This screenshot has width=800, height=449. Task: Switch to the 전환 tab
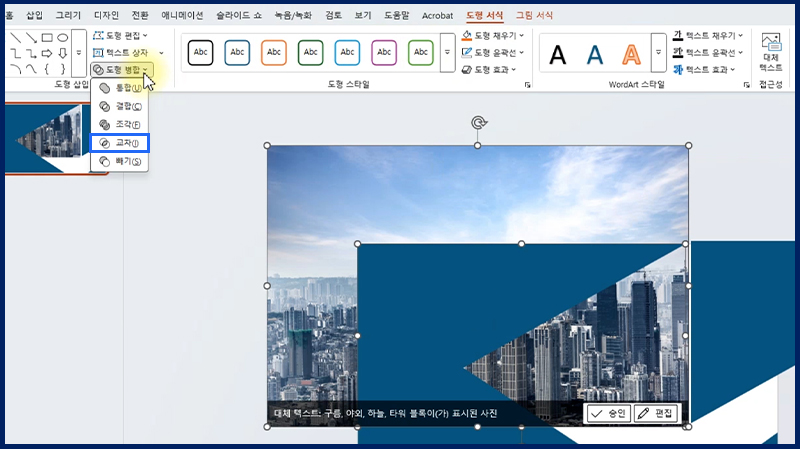[x=140, y=15]
